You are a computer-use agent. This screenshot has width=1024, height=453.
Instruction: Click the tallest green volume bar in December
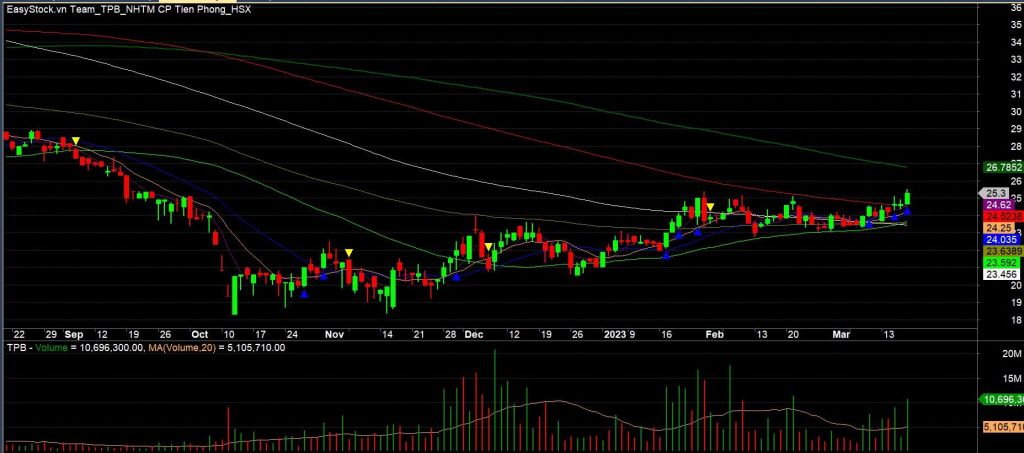[x=494, y=401]
